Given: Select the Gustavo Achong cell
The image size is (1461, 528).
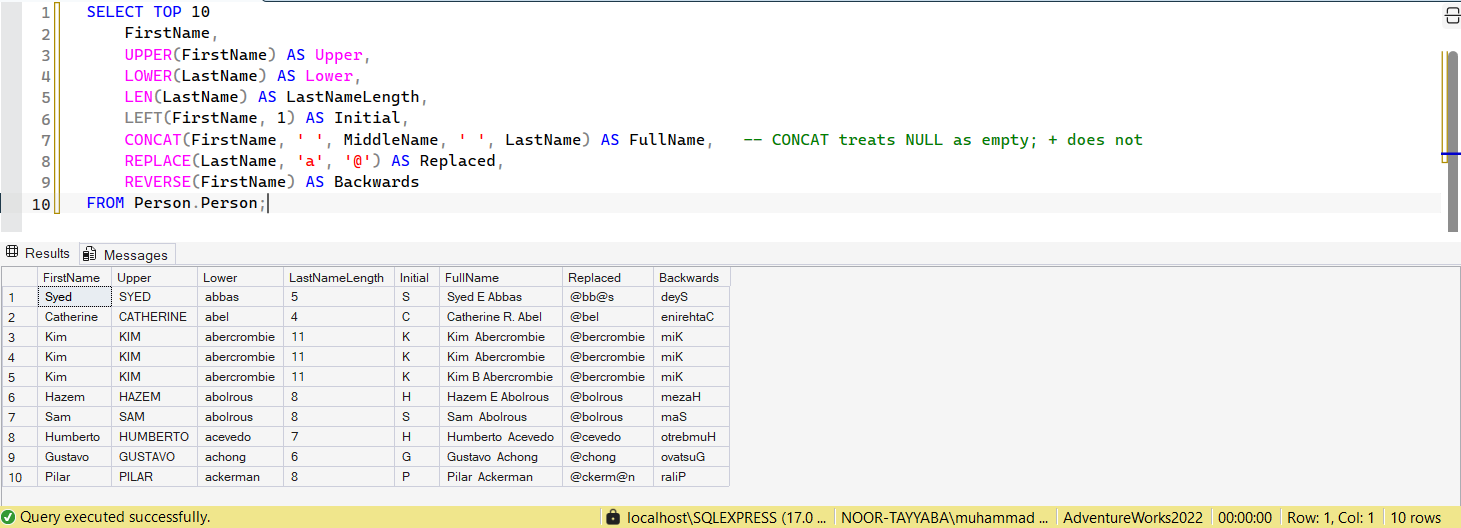Looking at the screenshot, I should click(x=501, y=457).
